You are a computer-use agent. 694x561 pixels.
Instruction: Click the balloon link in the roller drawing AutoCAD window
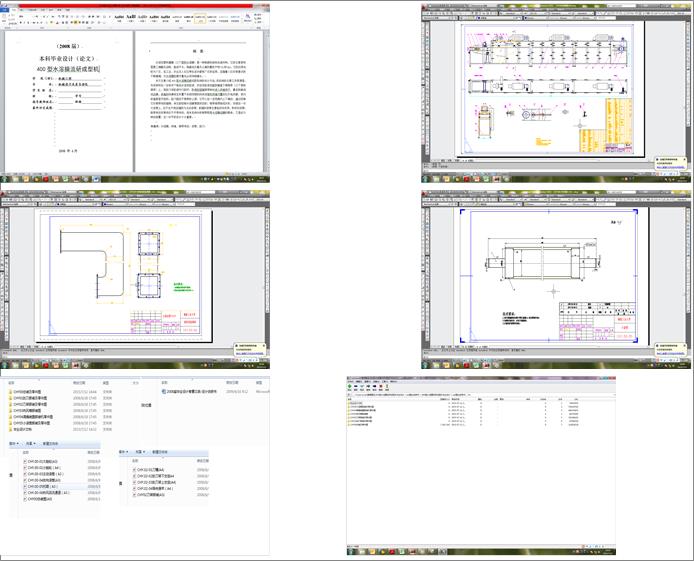(x=671, y=353)
